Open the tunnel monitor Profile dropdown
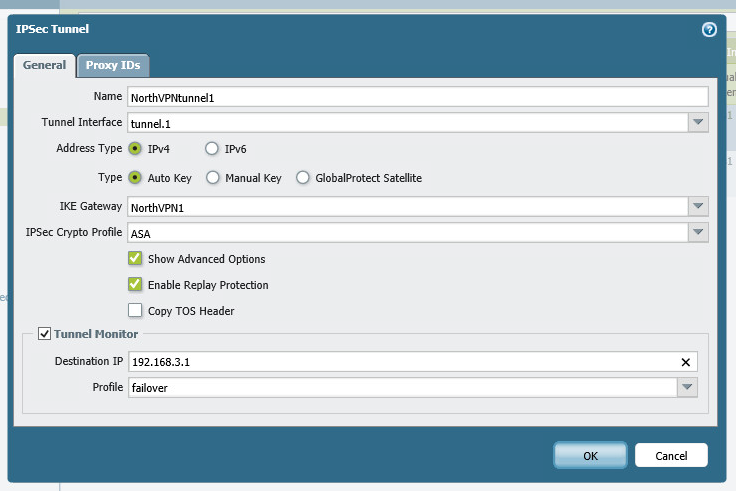Image resolution: width=736 pixels, height=491 pixels. (x=687, y=388)
